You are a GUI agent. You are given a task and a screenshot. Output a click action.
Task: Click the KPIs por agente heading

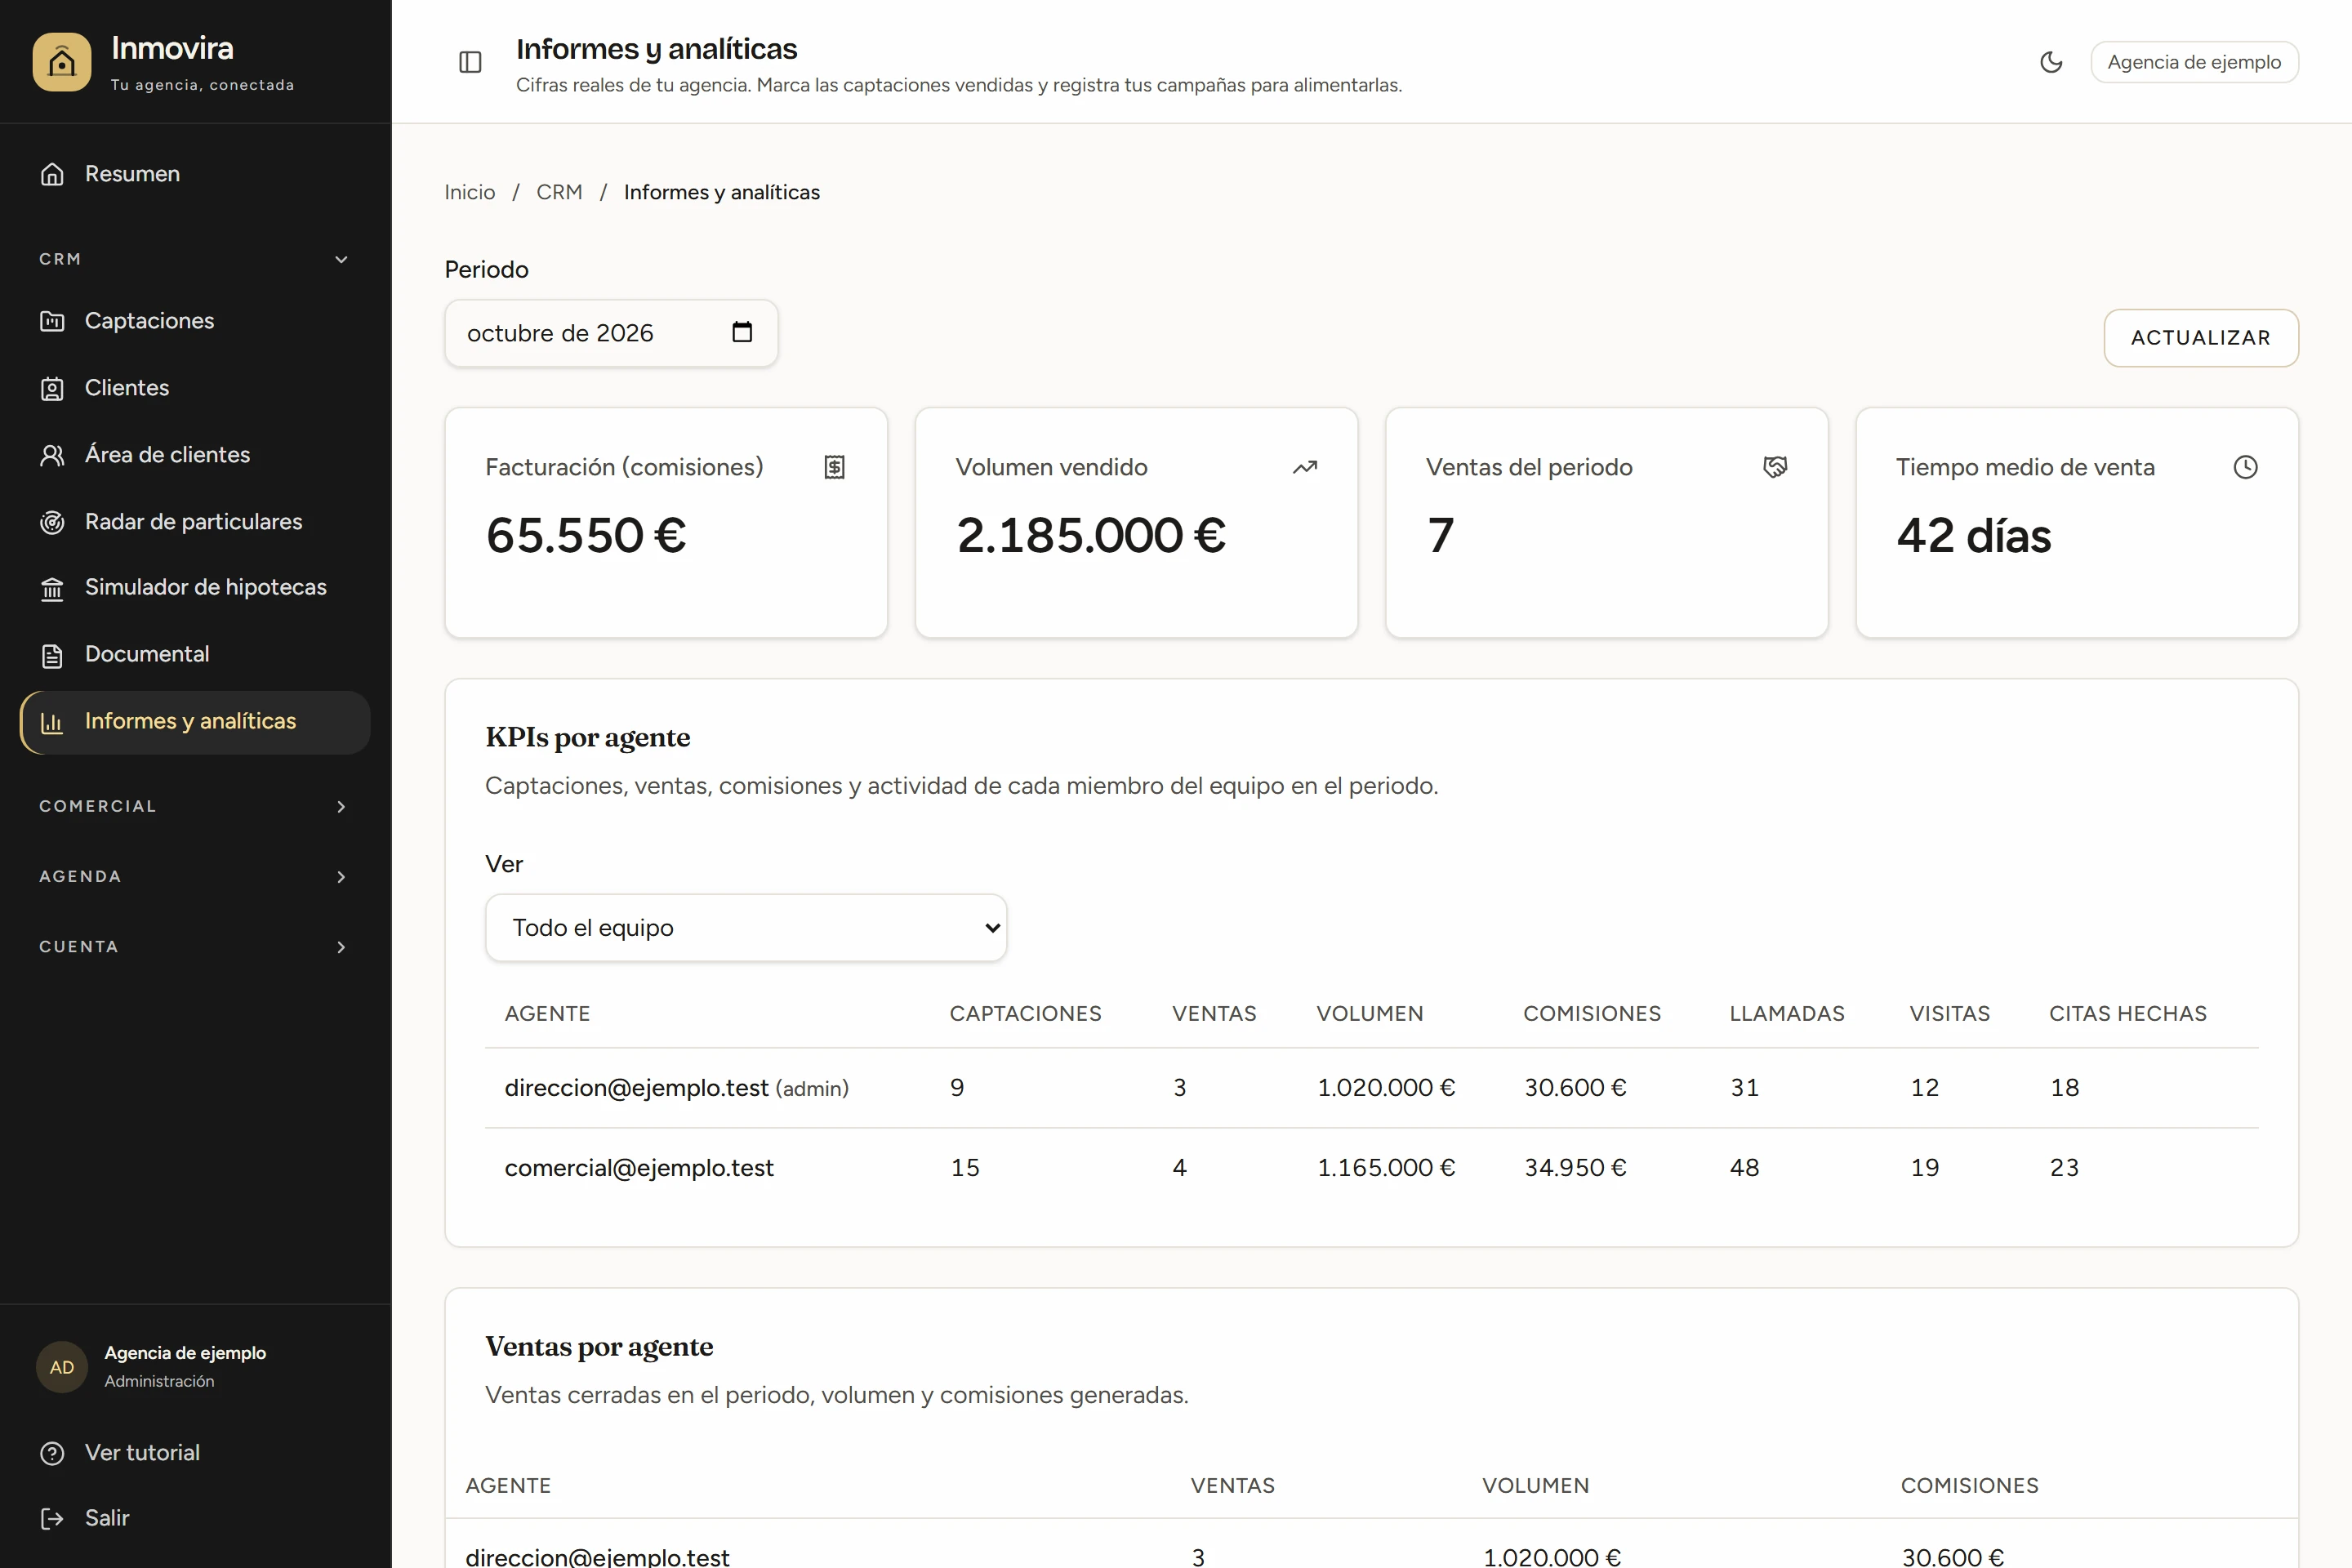588,738
